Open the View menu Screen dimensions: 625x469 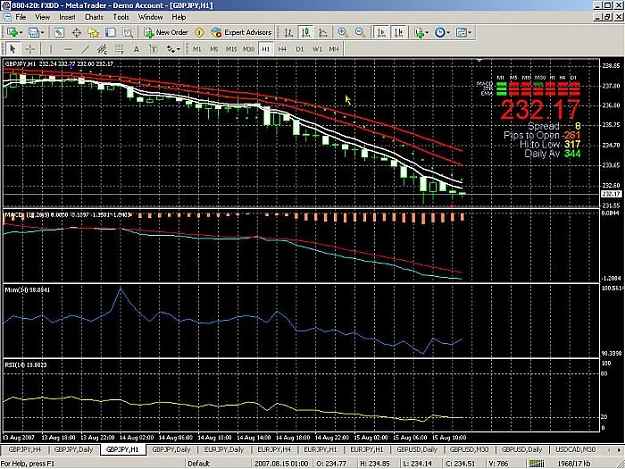42,17
